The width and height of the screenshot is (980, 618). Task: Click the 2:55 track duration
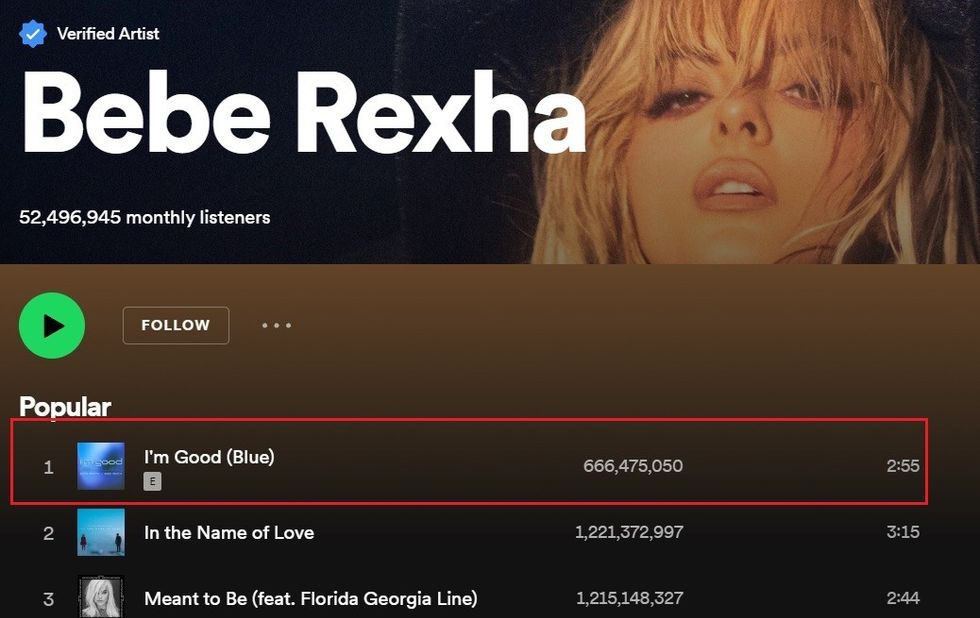(x=902, y=466)
